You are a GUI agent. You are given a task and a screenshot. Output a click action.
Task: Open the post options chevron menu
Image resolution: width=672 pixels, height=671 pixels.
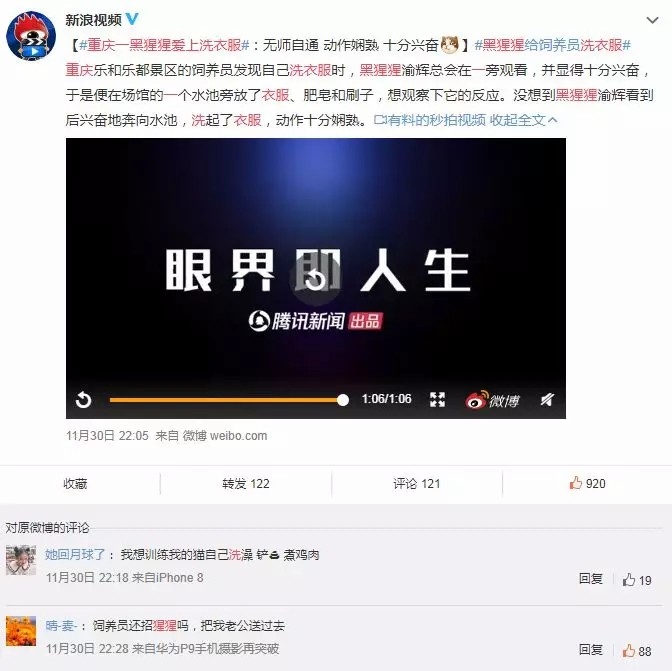click(652, 20)
